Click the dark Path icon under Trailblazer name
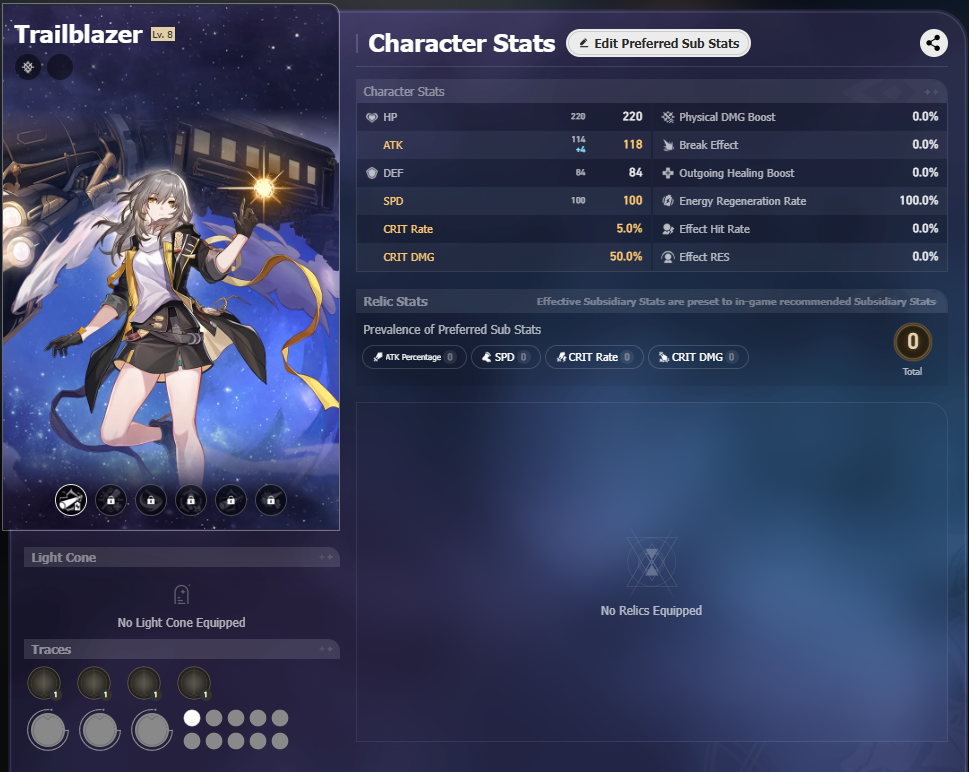The height and width of the screenshot is (772, 969). click(60, 67)
